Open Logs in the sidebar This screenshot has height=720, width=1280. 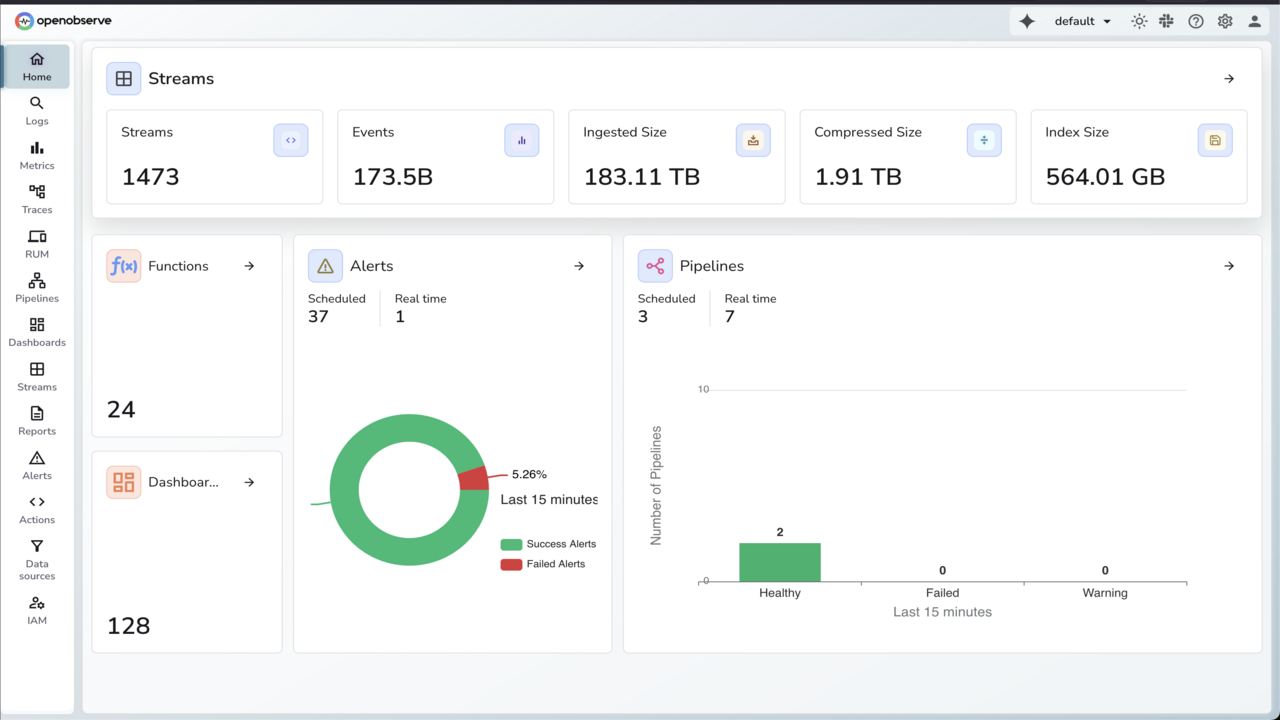[x=37, y=111]
